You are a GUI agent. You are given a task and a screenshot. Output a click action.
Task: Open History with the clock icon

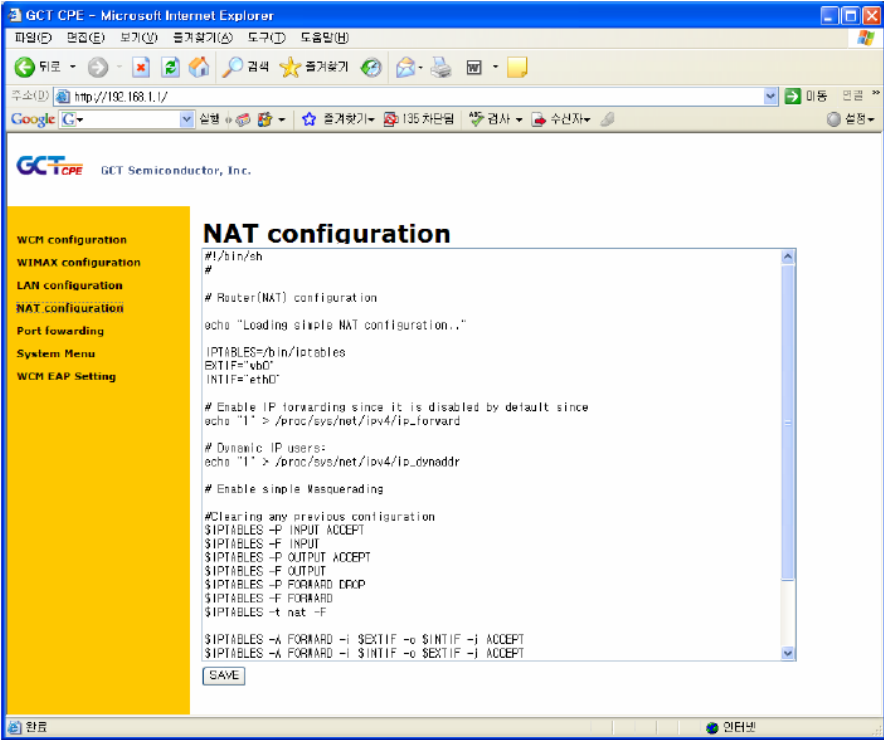tap(371, 67)
